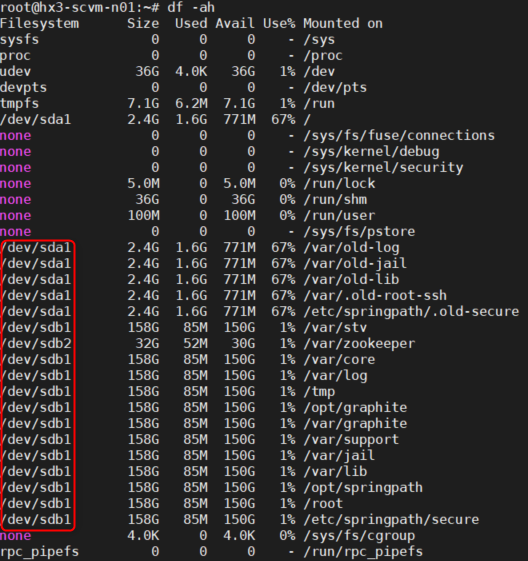Click the 'df -ah' command text
Viewport: 528px width, 561px height.
(191, 7)
